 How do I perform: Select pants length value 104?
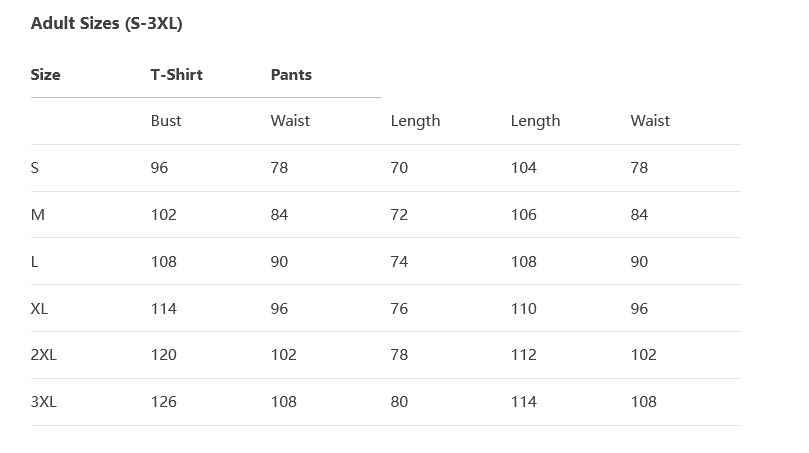pos(524,168)
